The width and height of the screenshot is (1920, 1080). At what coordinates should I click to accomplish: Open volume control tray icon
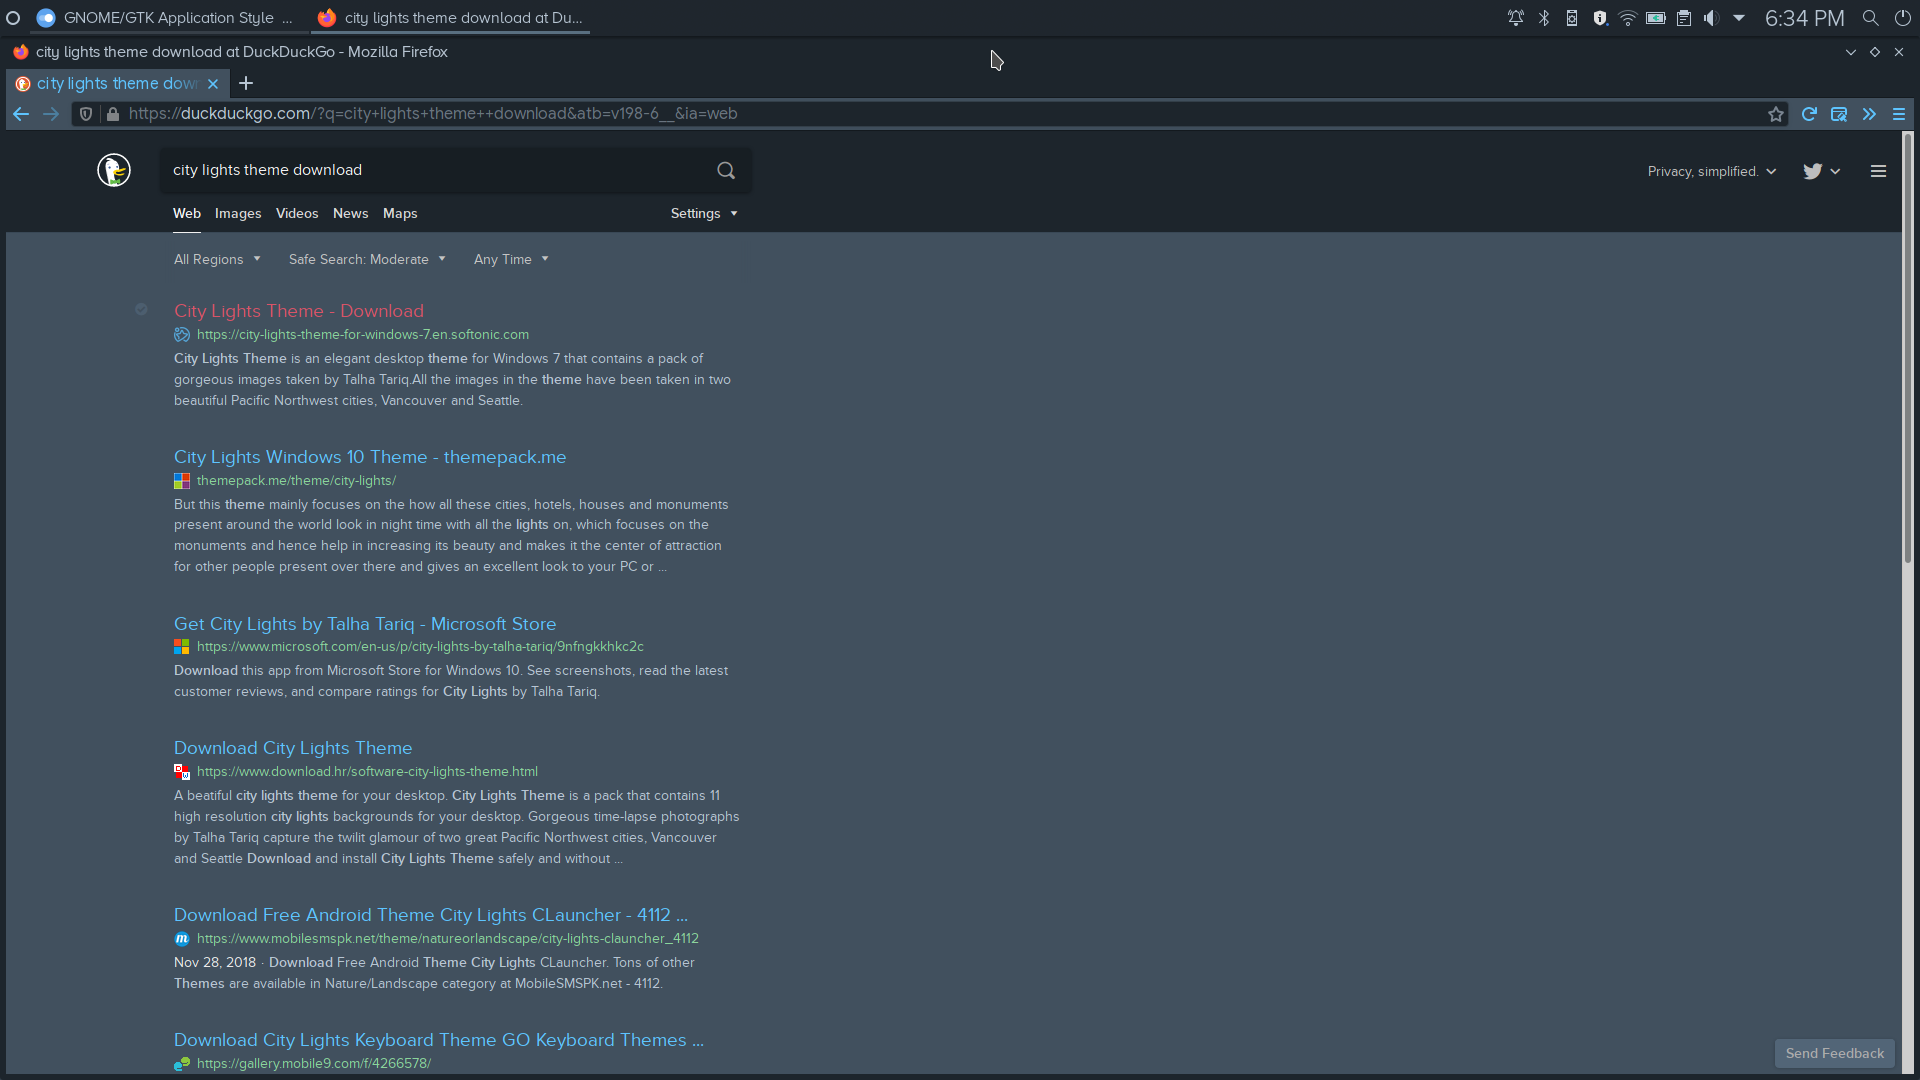click(x=1712, y=18)
